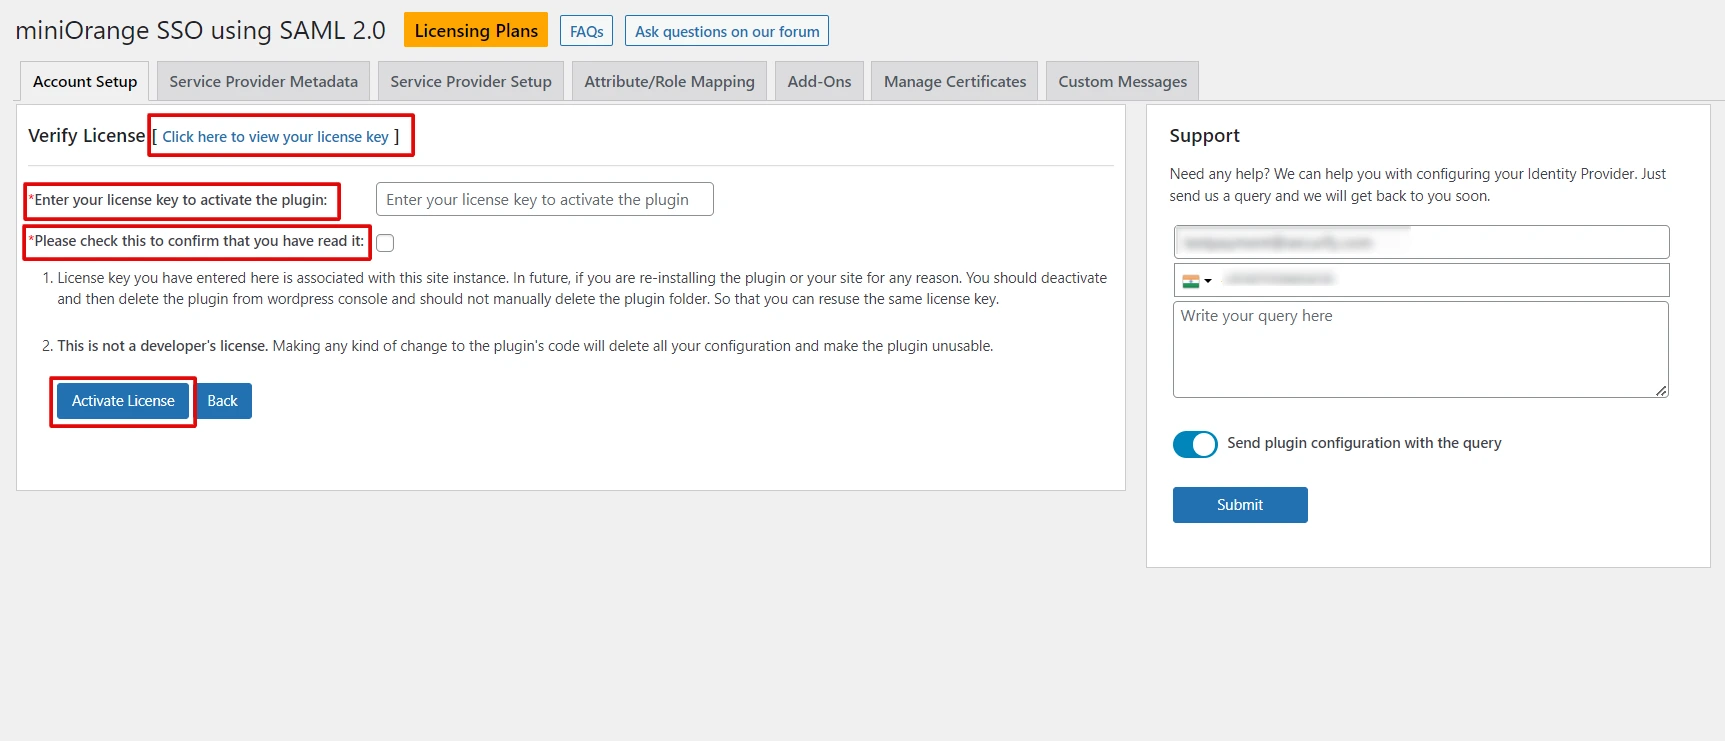This screenshot has height=741, width=1725.
Task: Open the Account Setup tab
Action: point(85,81)
